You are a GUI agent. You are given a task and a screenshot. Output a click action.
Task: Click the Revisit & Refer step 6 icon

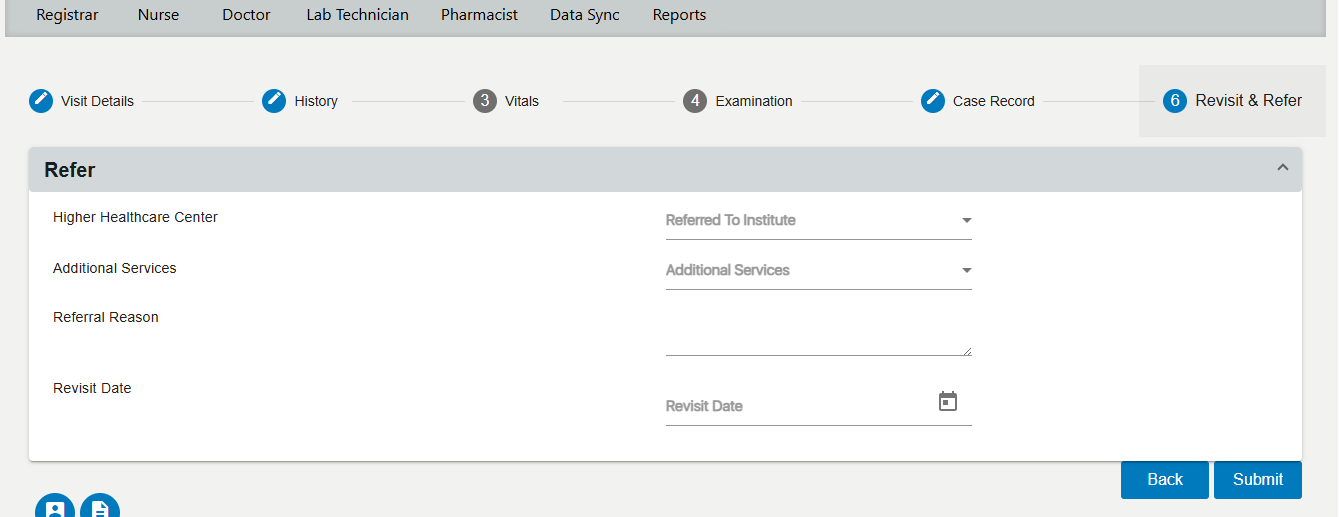[1175, 101]
